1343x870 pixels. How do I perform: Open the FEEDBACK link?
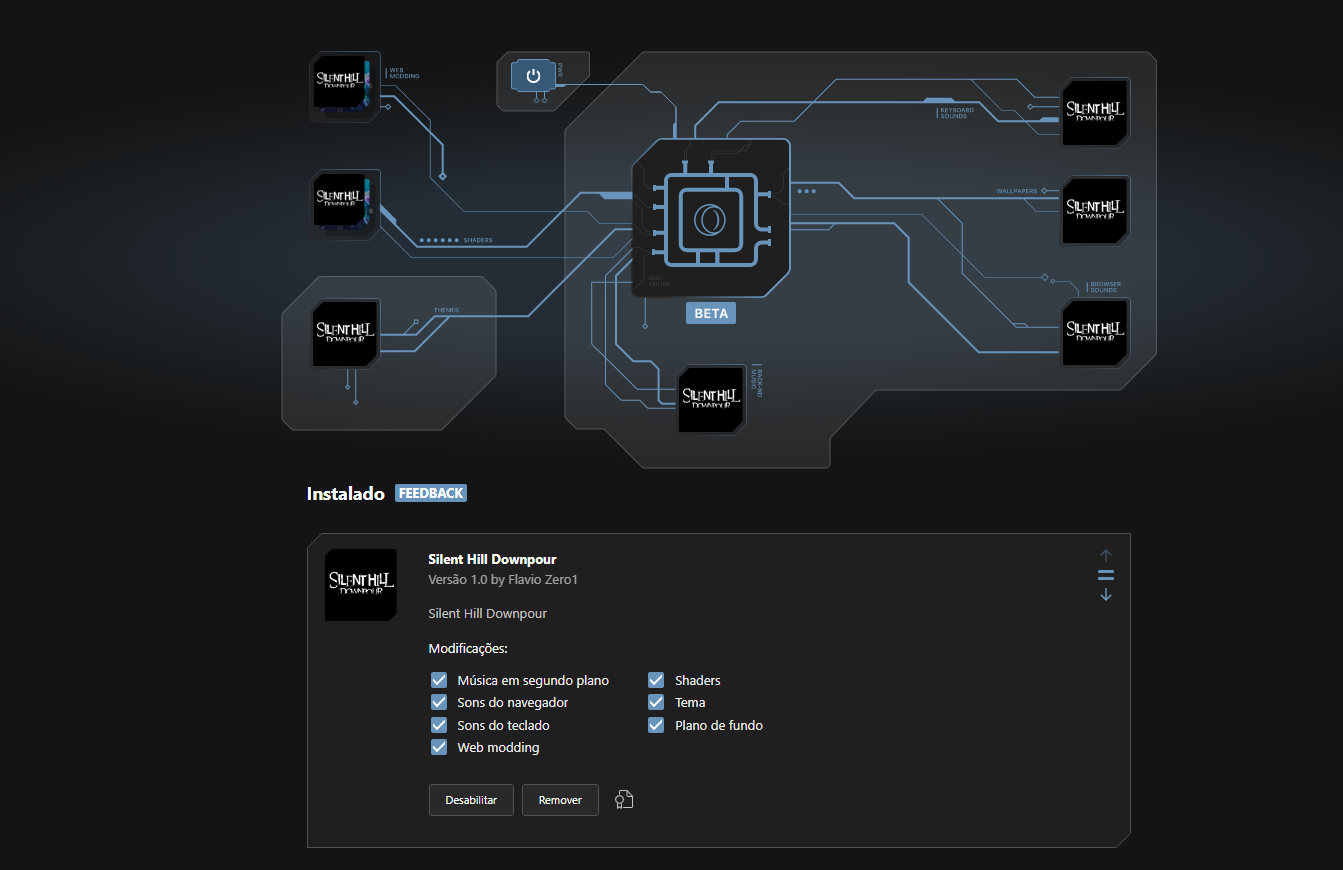coord(431,493)
